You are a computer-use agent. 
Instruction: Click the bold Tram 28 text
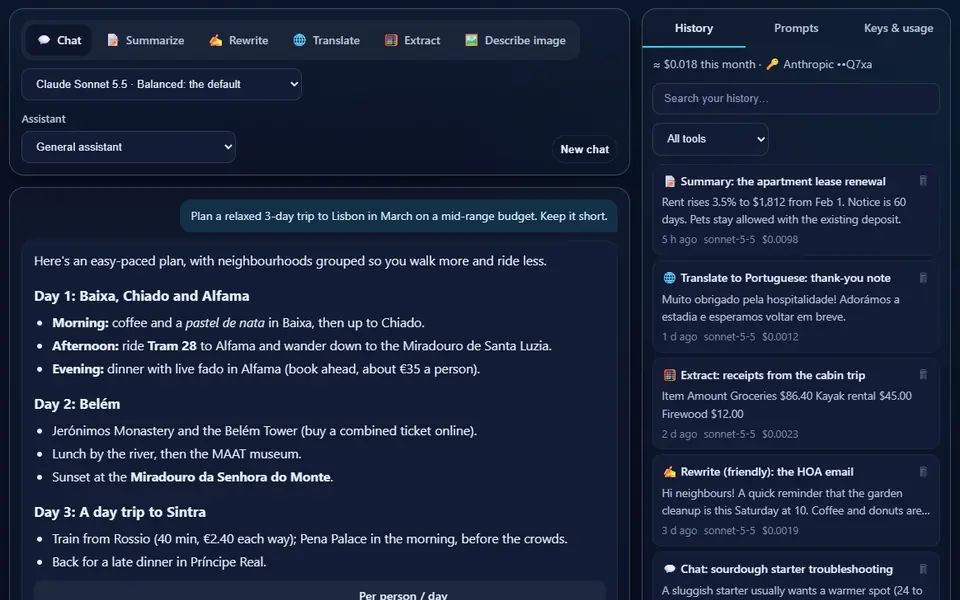click(172, 346)
